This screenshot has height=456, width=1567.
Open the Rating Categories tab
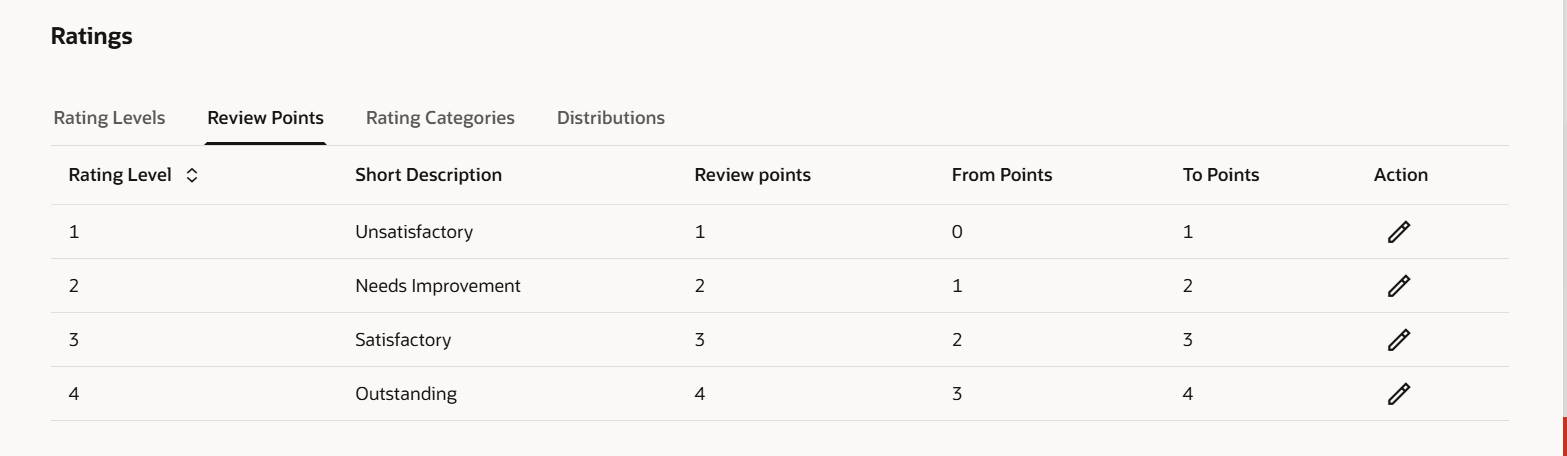[x=440, y=118]
